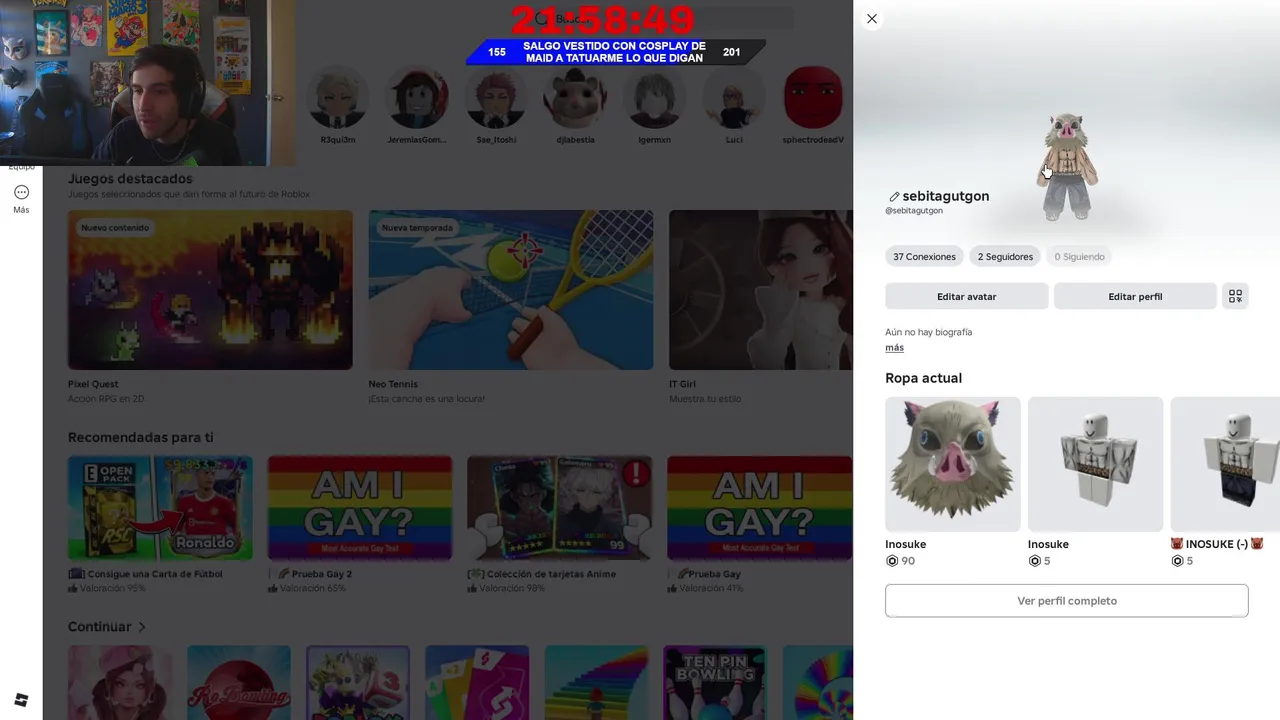The height and width of the screenshot is (720, 1280).
Task: Open friend Sae_Itoshi avatar
Action: [x=496, y=98]
